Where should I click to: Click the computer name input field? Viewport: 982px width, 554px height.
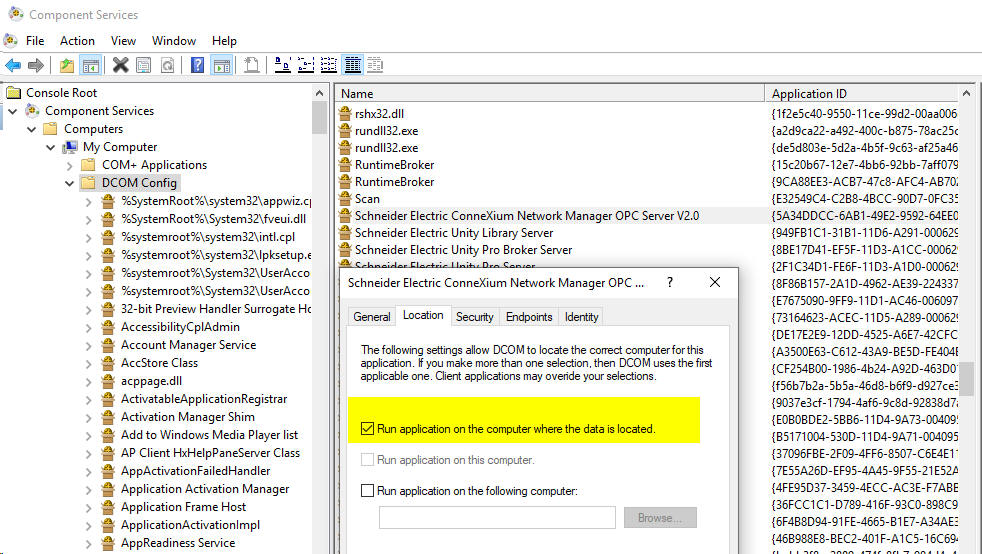497,518
